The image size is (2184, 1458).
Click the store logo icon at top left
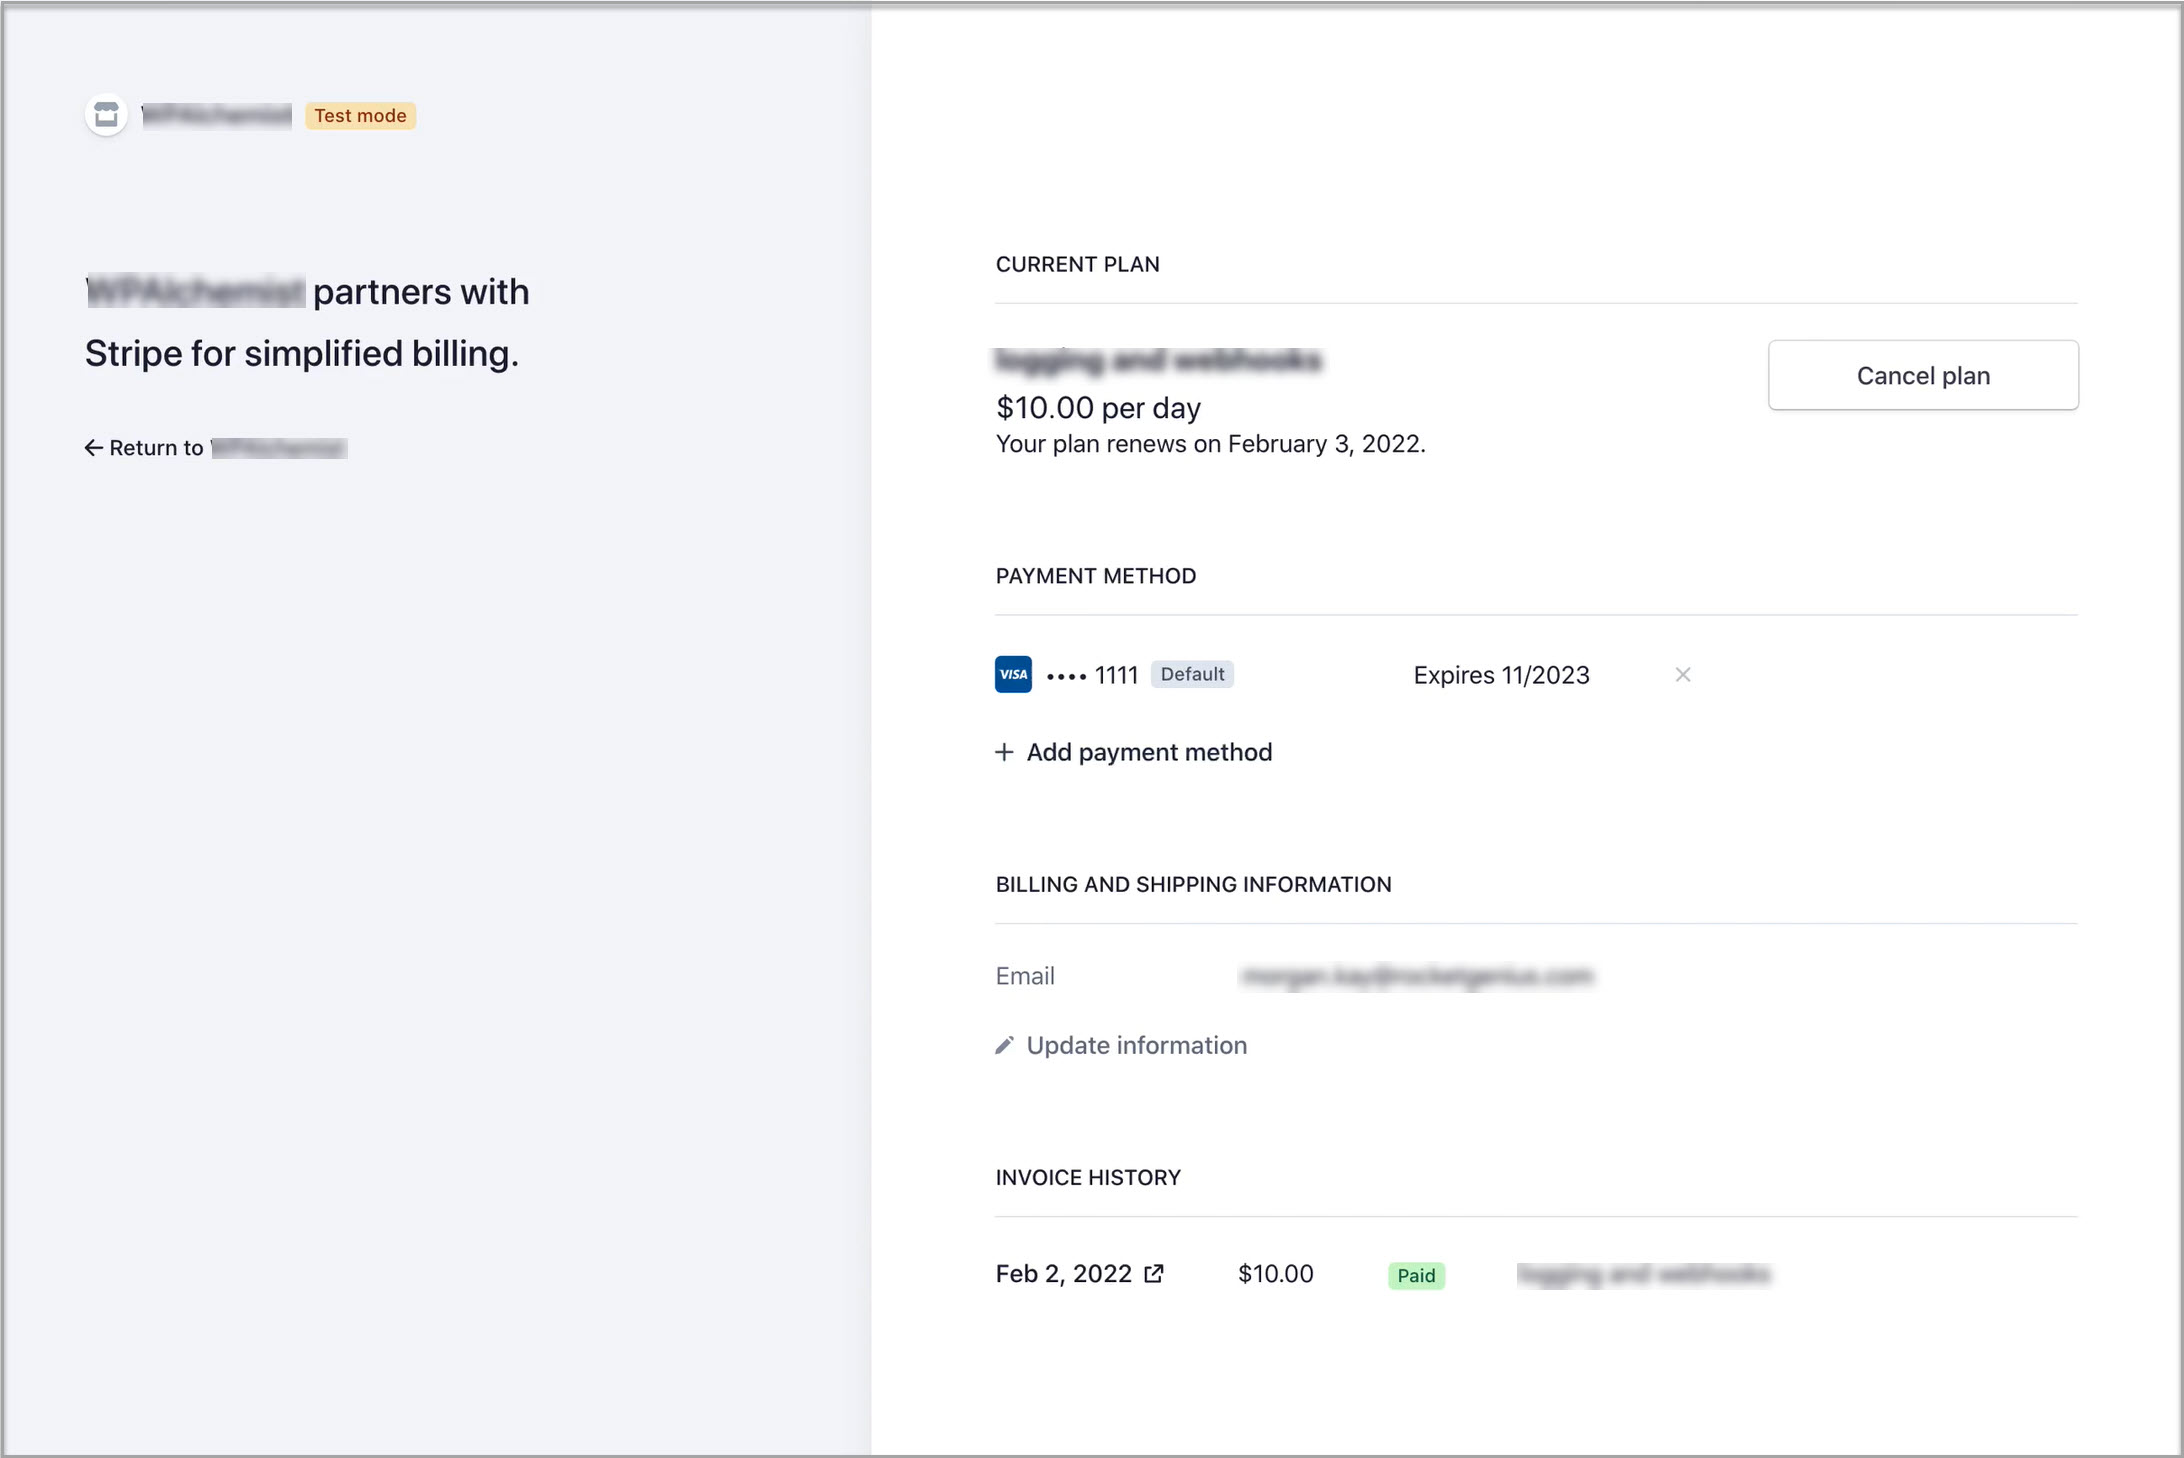coord(106,115)
